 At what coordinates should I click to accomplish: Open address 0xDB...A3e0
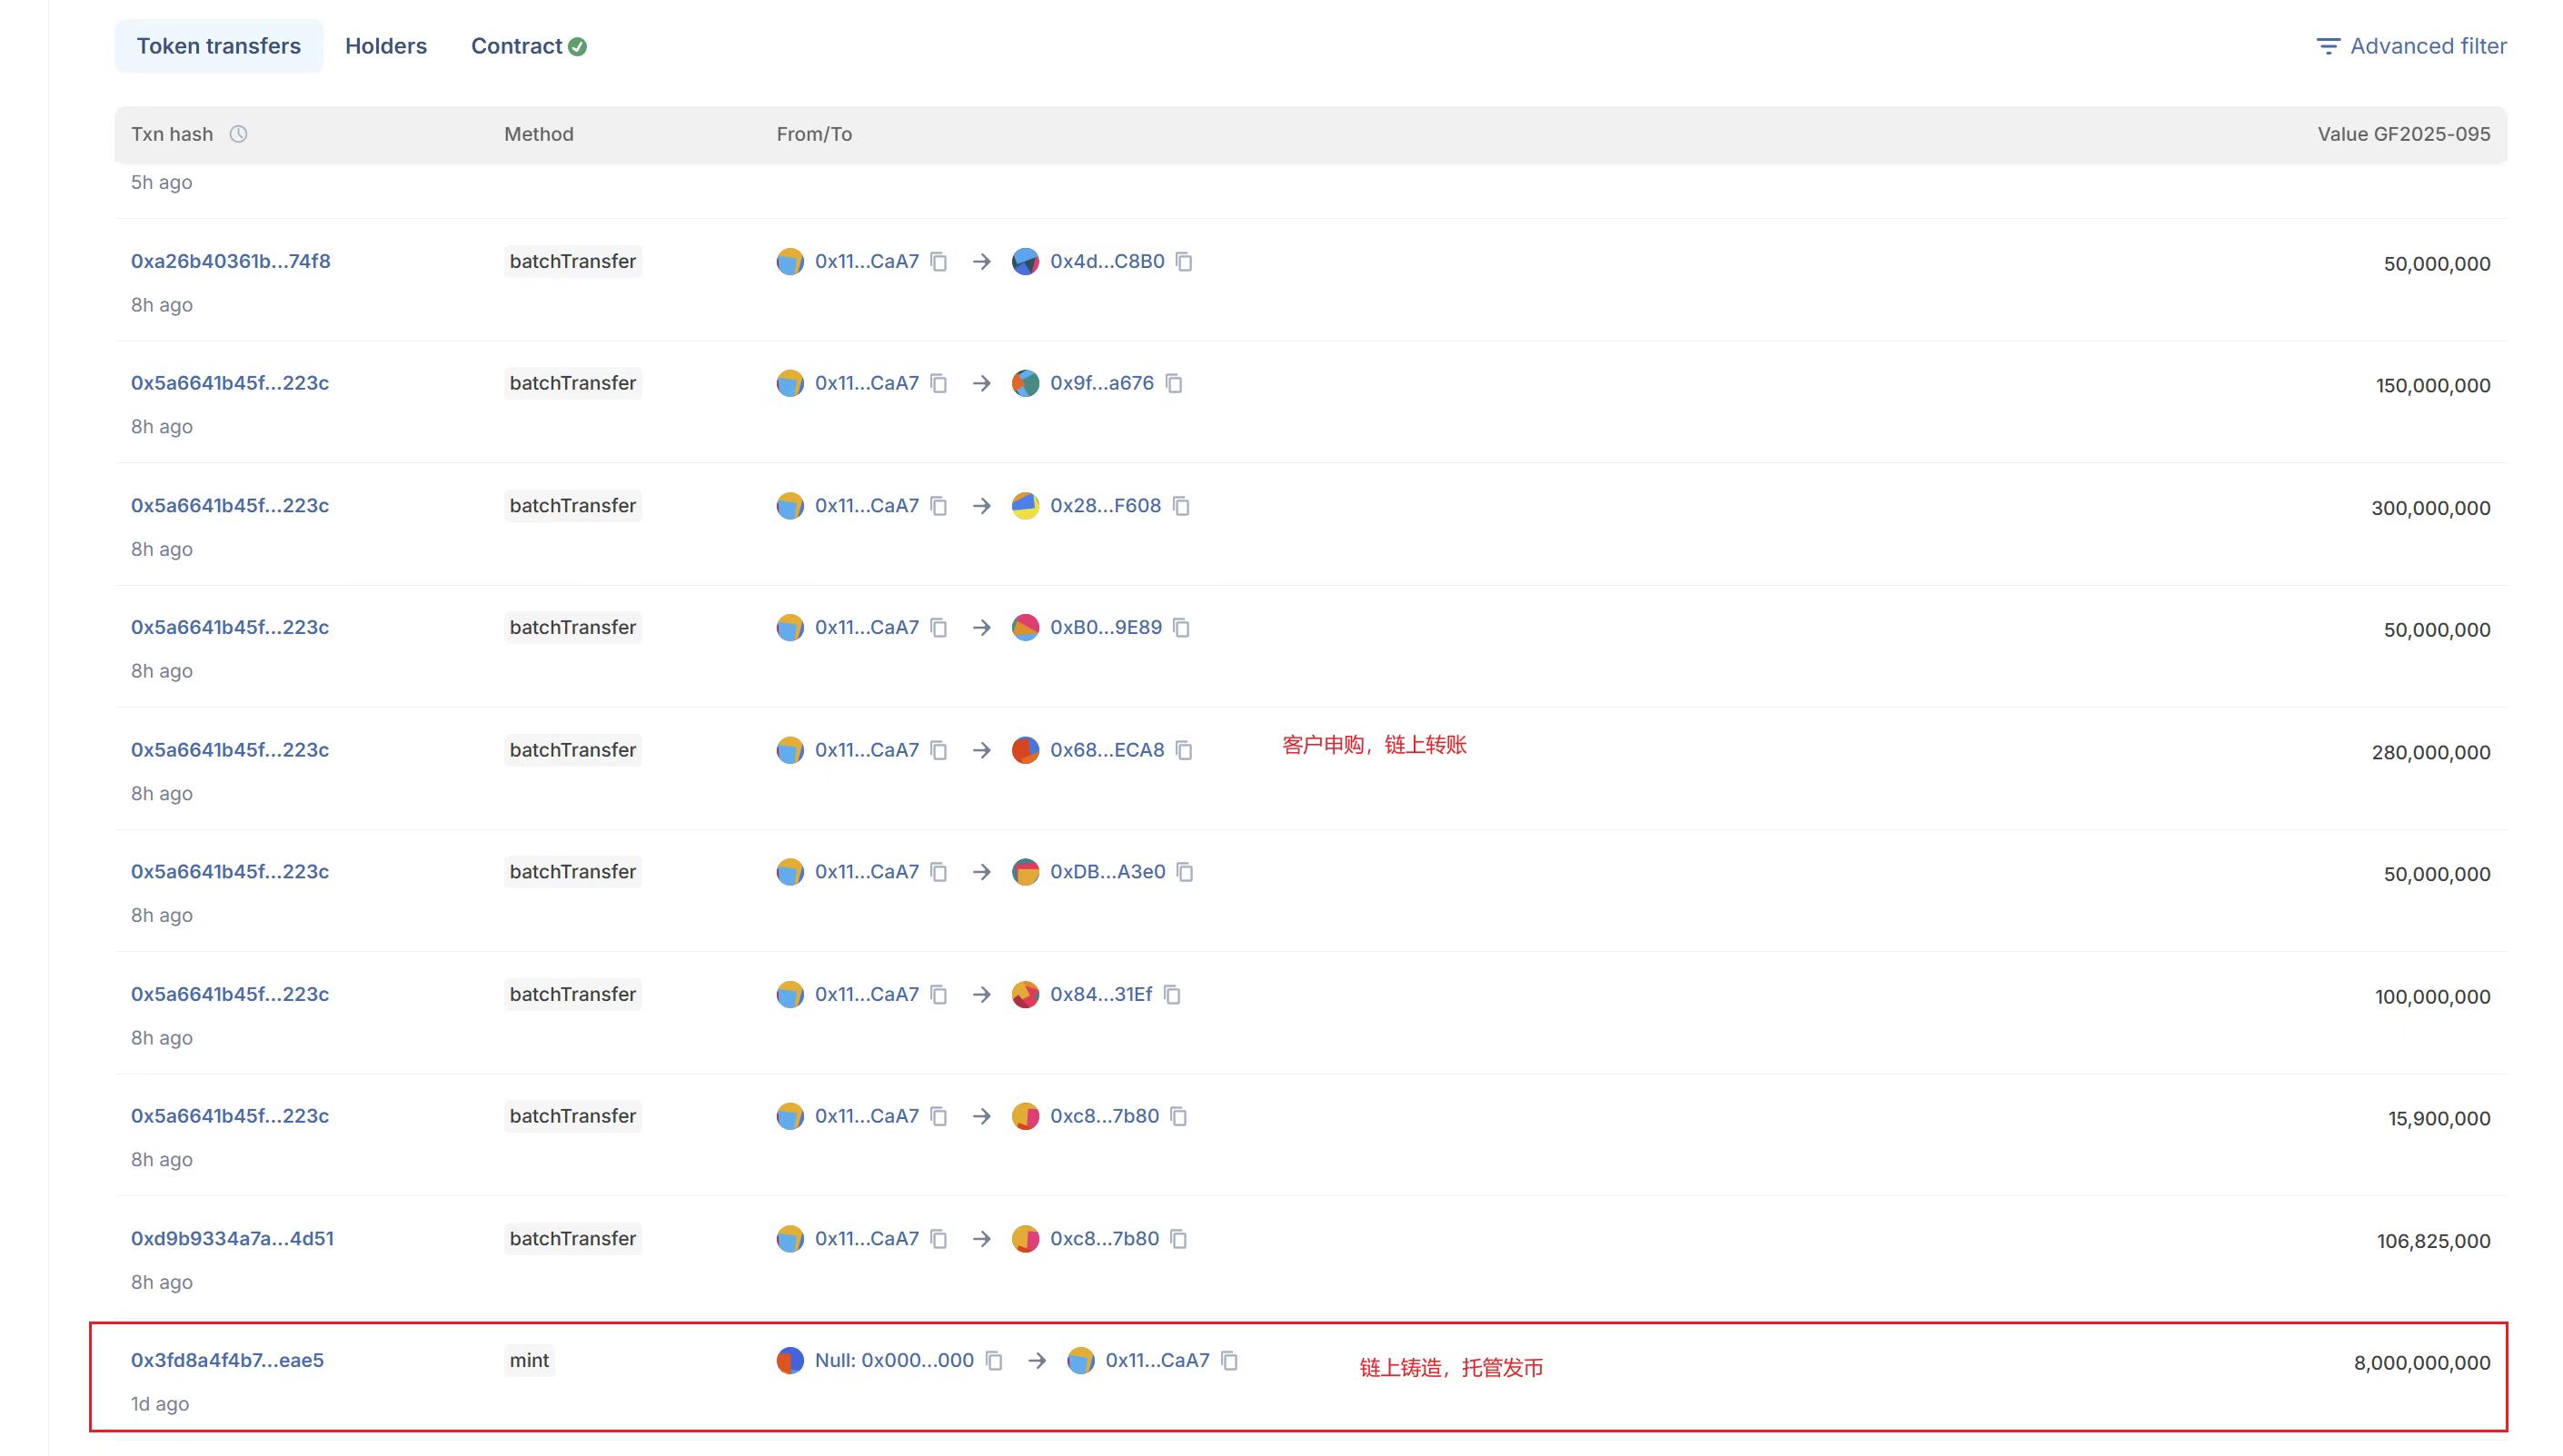pos(1108,871)
